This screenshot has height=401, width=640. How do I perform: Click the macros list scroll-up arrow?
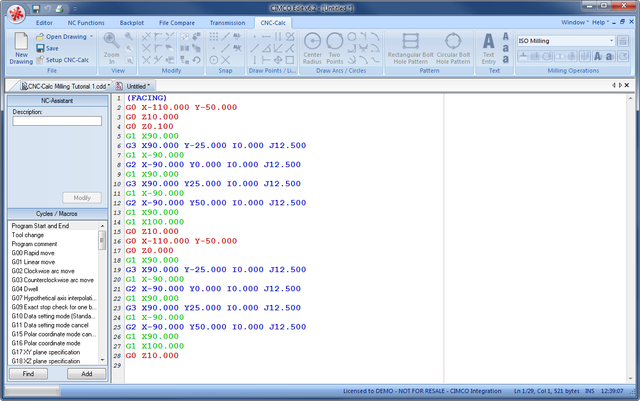(102, 226)
